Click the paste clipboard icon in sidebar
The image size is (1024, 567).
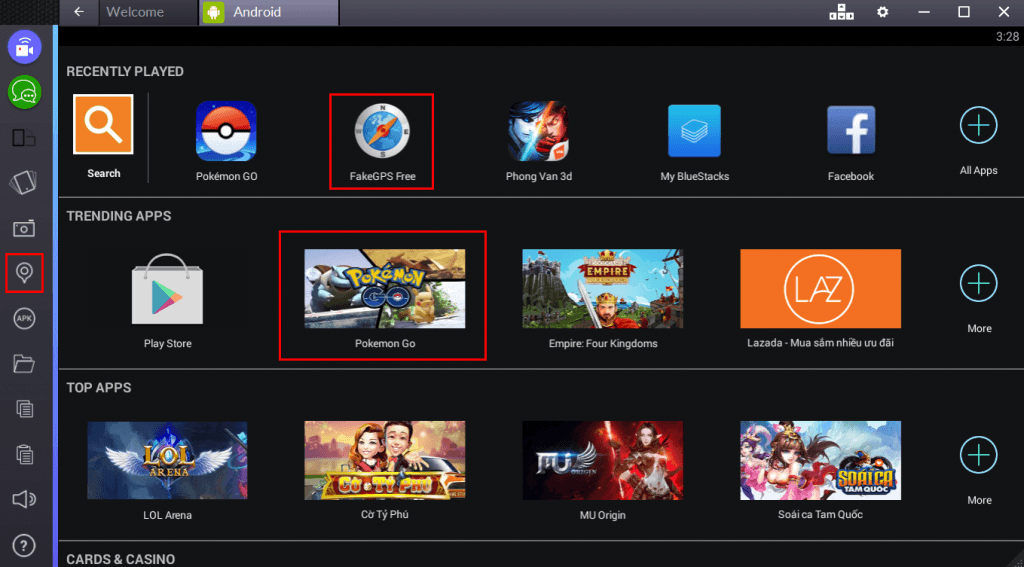pyautogui.click(x=24, y=453)
